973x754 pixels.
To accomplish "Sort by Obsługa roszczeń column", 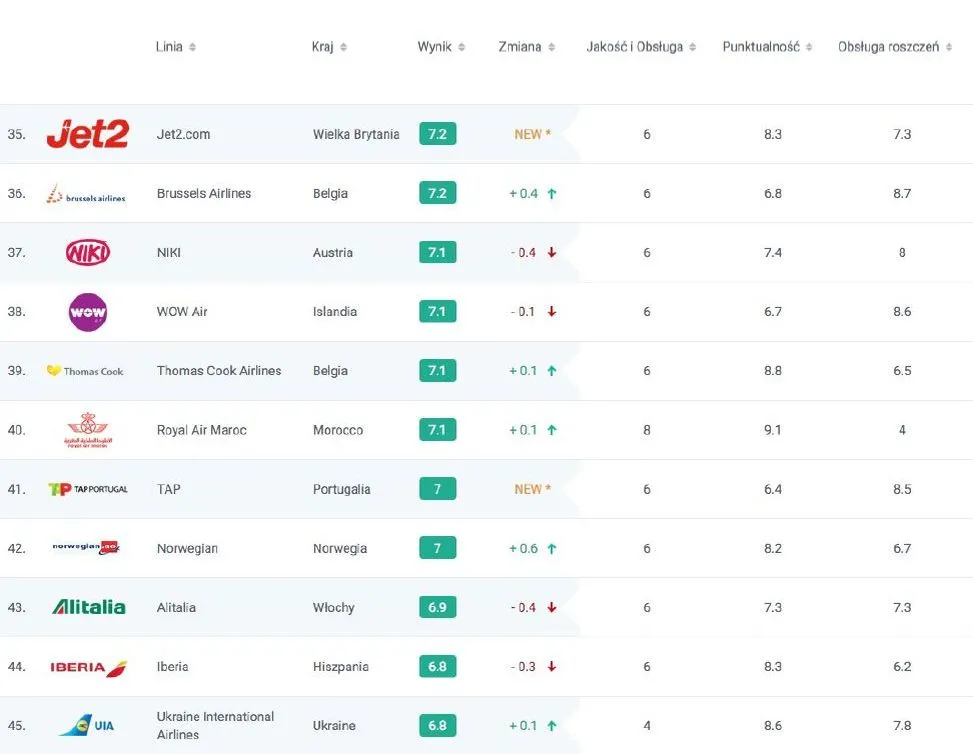I will coord(895,47).
